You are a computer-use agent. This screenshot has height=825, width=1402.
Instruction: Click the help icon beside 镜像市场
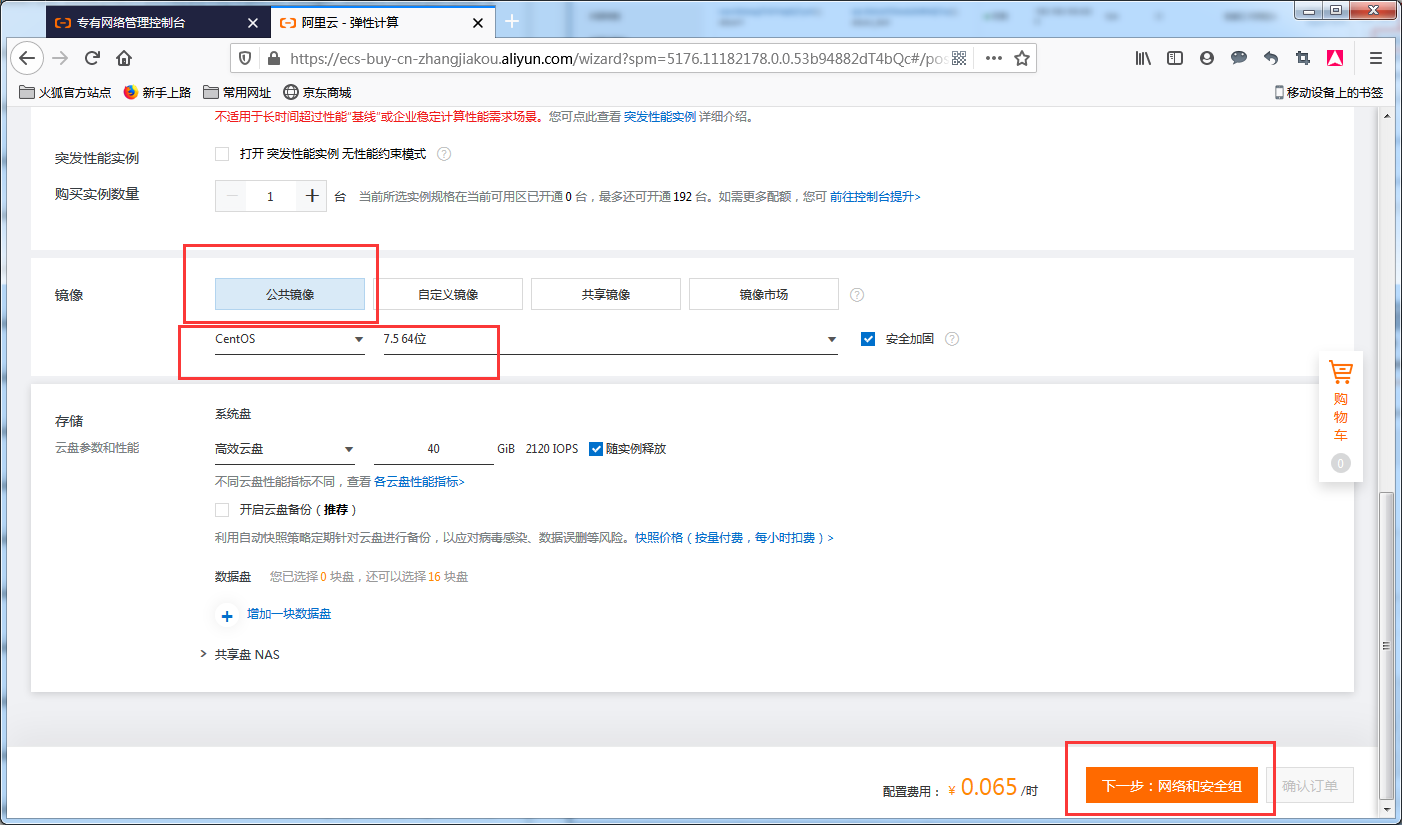tap(856, 293)
